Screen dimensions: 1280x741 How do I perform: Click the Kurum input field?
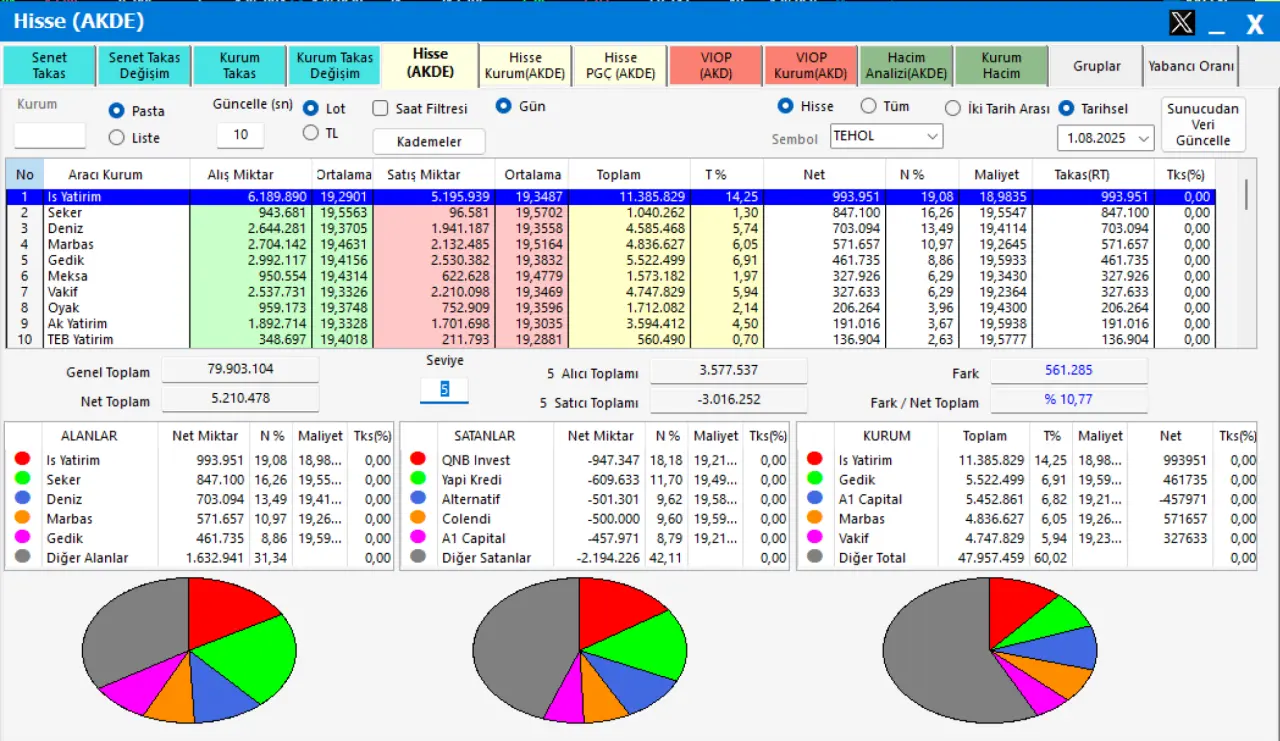tap(50, 136)
